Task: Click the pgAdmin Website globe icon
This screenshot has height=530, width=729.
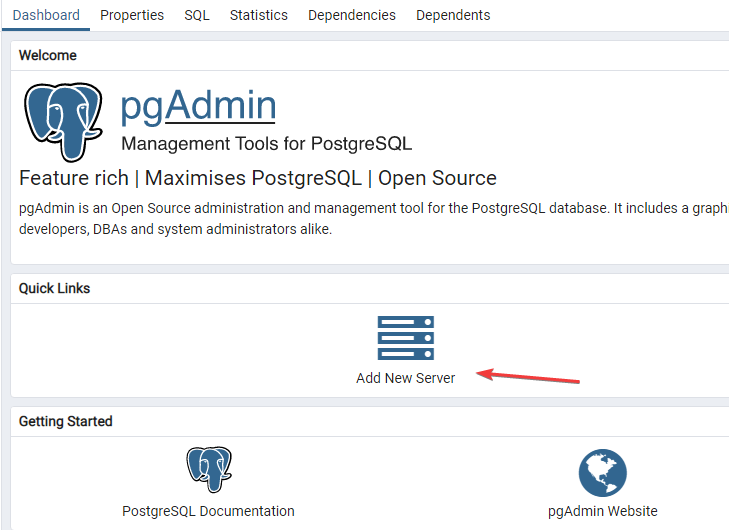Action: tap(603, 472)
